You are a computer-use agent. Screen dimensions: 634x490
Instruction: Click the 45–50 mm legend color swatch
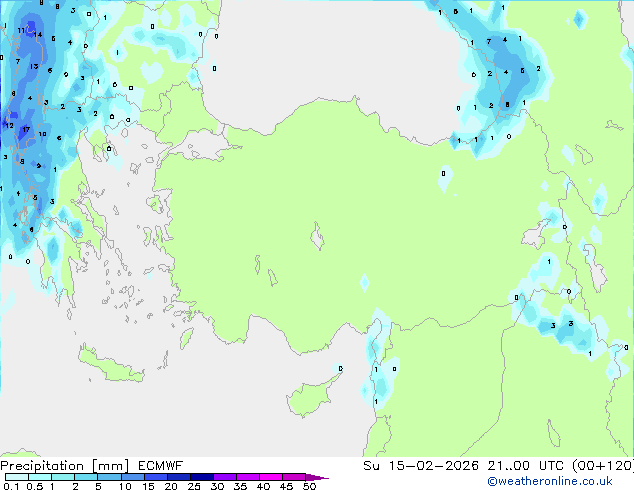(x=294, y=477)
